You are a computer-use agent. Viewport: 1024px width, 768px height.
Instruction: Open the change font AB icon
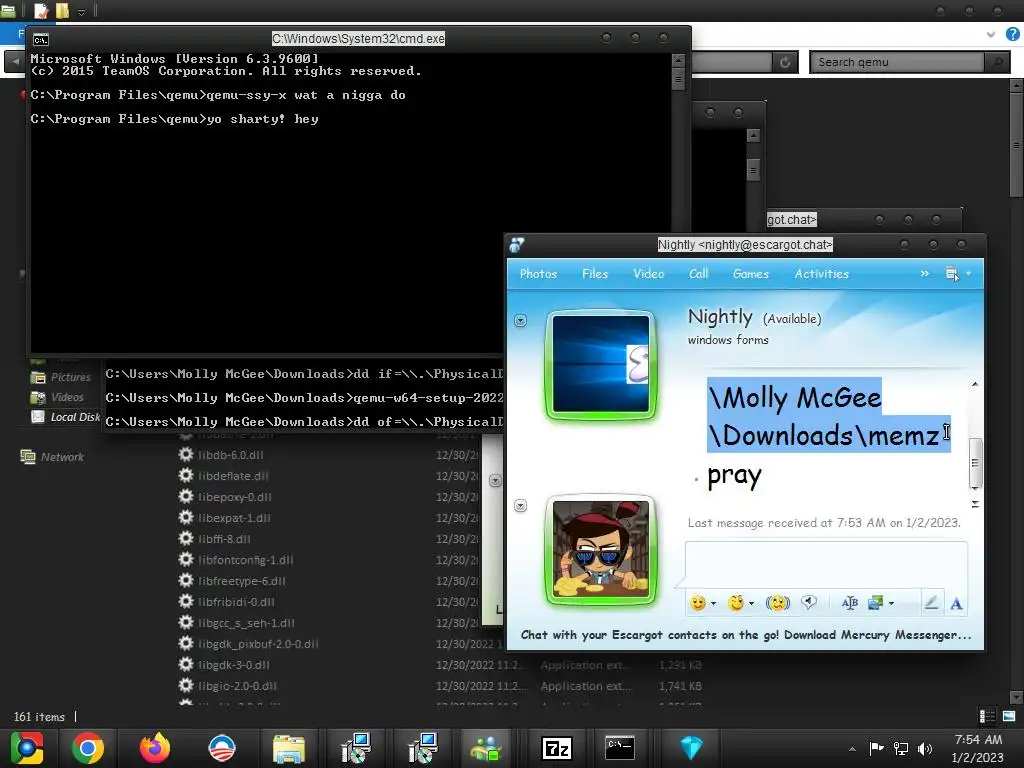(x=850, y=603)
